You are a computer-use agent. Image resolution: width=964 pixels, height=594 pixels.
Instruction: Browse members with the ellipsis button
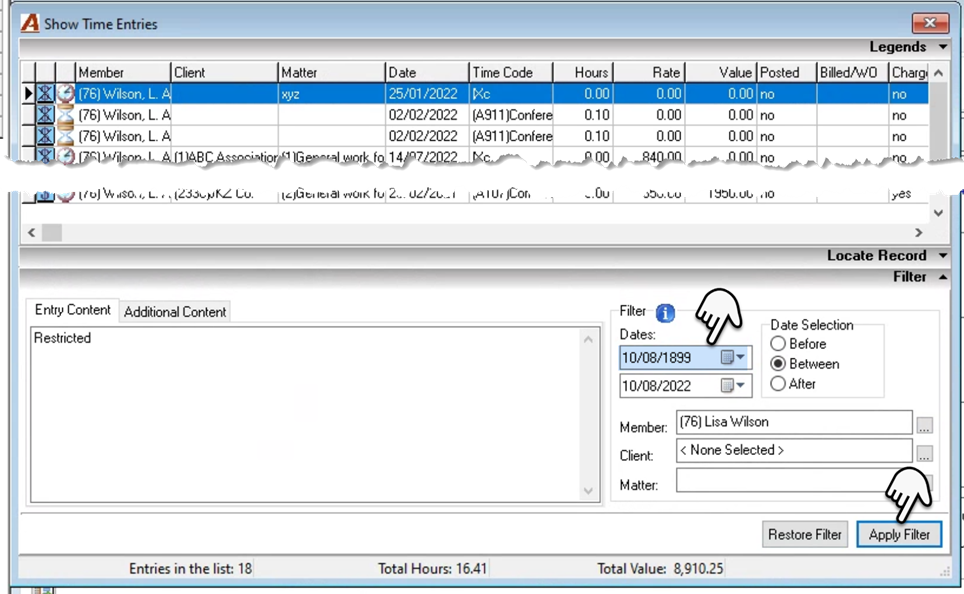click(x=924, y=425)
